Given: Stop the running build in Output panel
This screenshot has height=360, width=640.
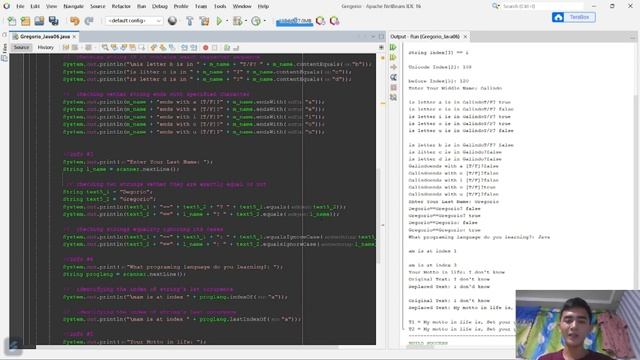Looking at the screenshot, I should click(x=393, y=87).
